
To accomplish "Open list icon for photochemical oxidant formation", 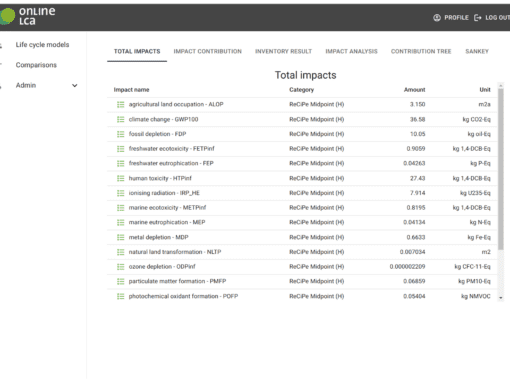I will pos(120,296).
